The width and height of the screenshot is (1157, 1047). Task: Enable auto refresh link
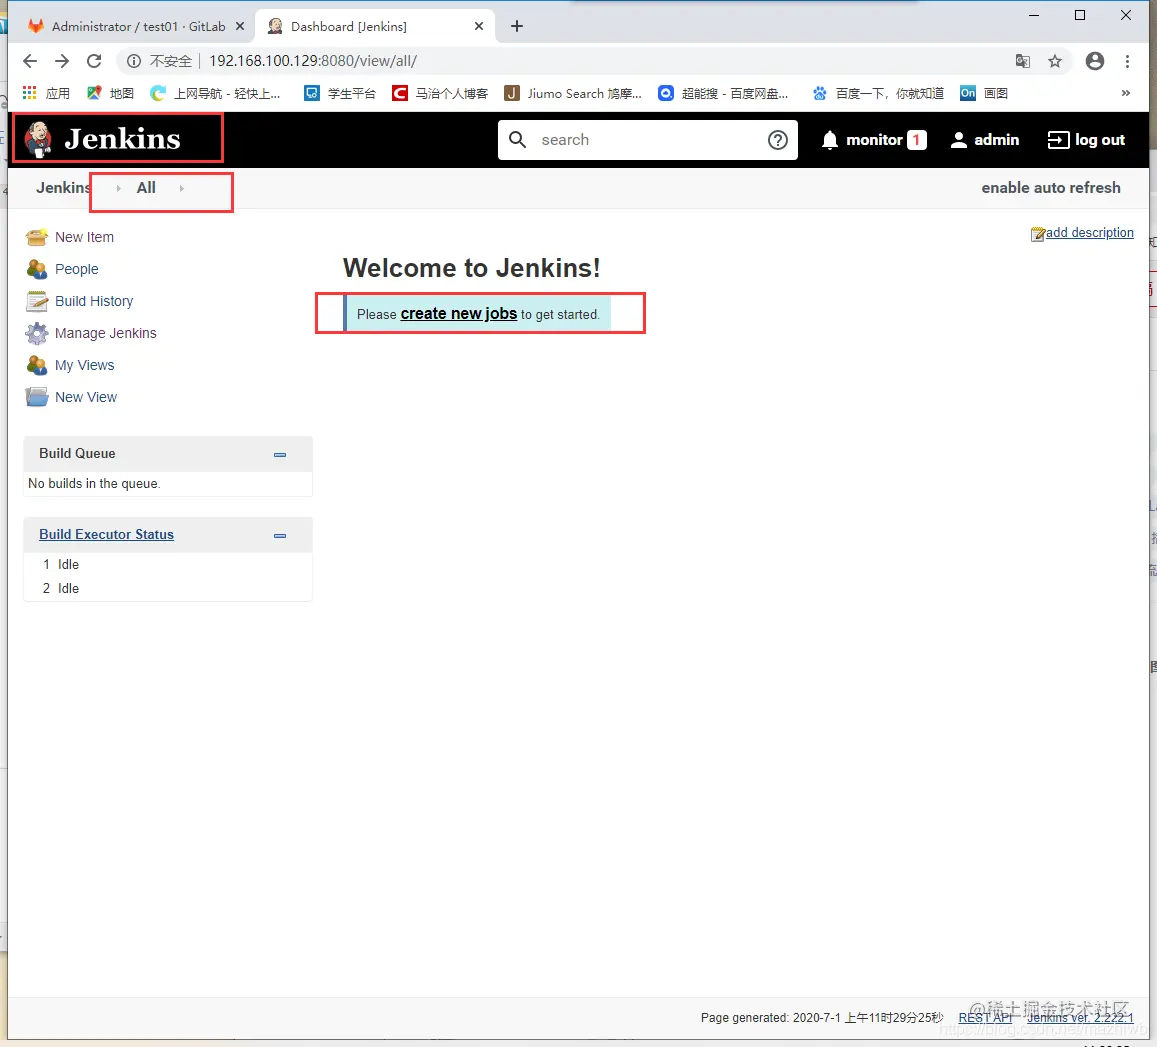(1051, 188)
